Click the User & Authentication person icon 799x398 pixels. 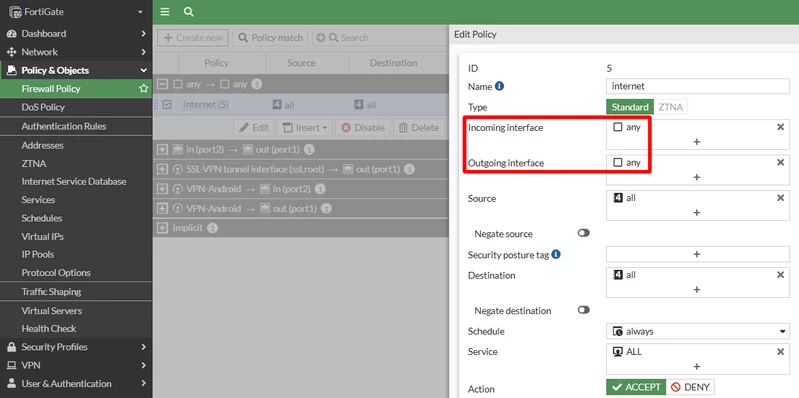pyautogui.click(x=11, y=384)
